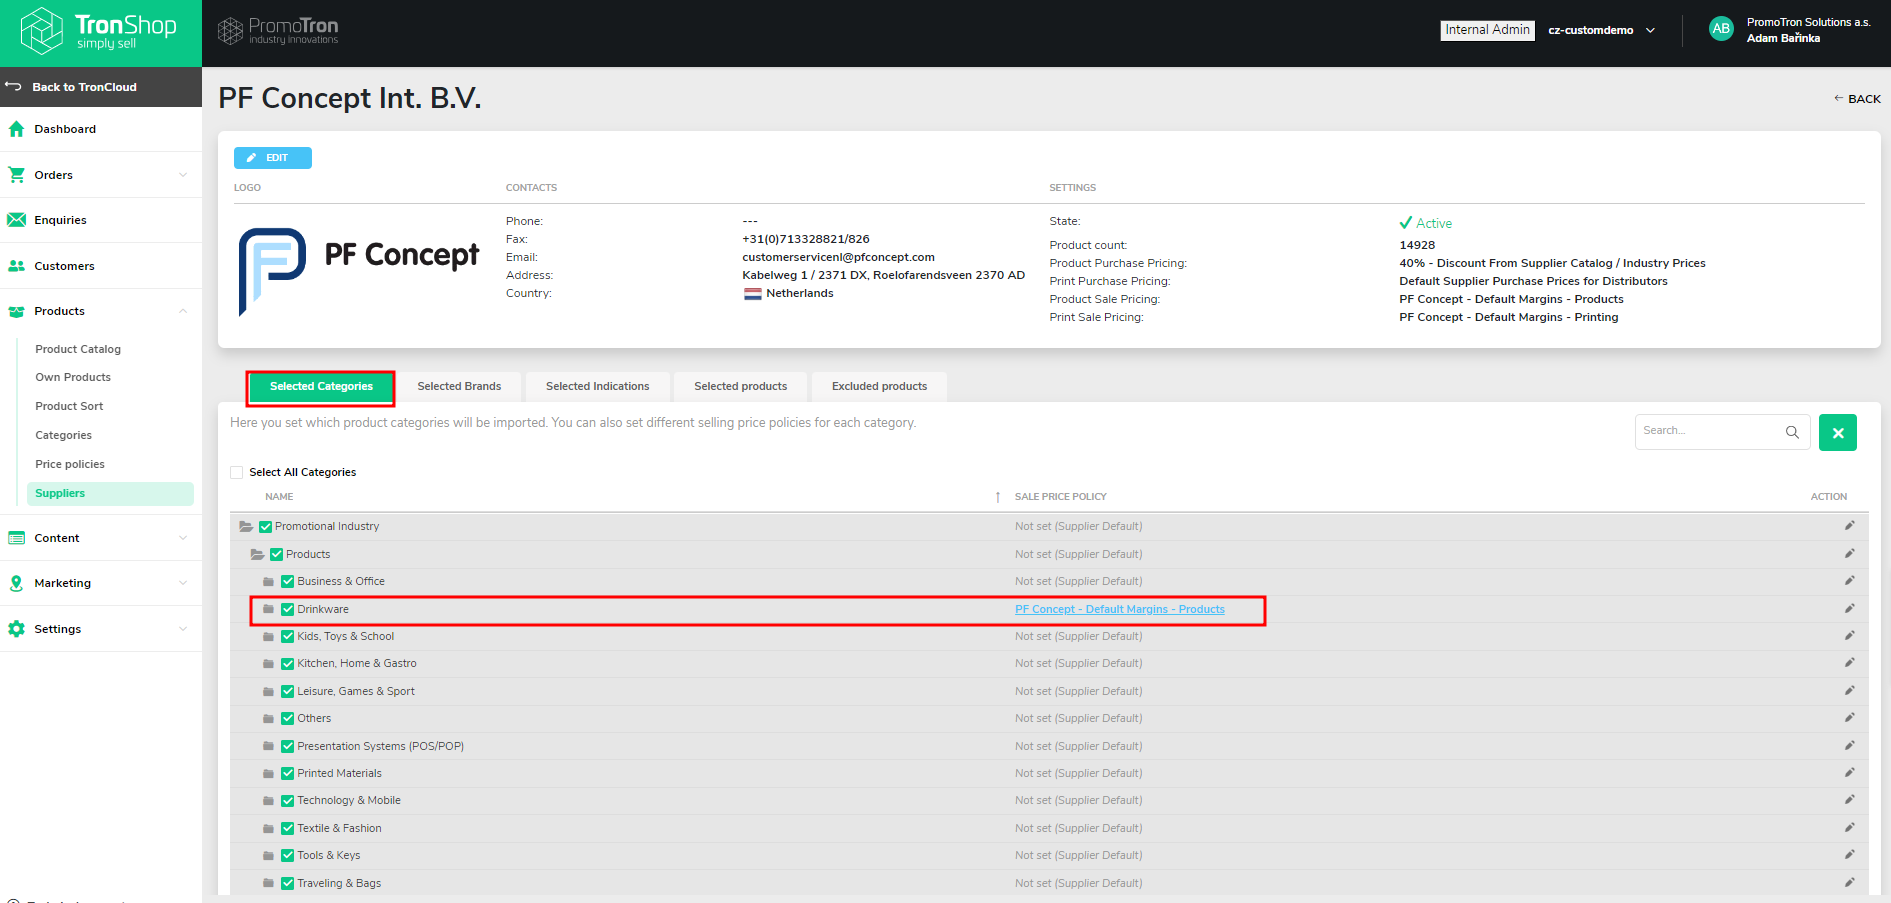
Task: Click pencil icon for Business & Office
Action: pos(1849,581)
